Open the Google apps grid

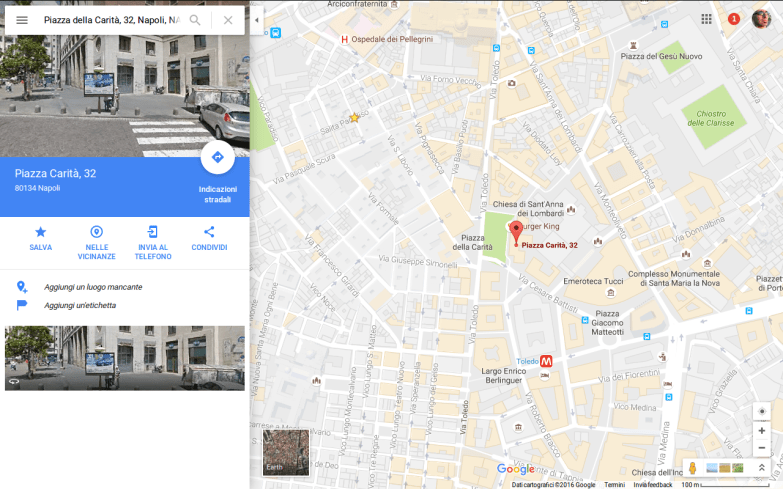click(x=707, y=19)
